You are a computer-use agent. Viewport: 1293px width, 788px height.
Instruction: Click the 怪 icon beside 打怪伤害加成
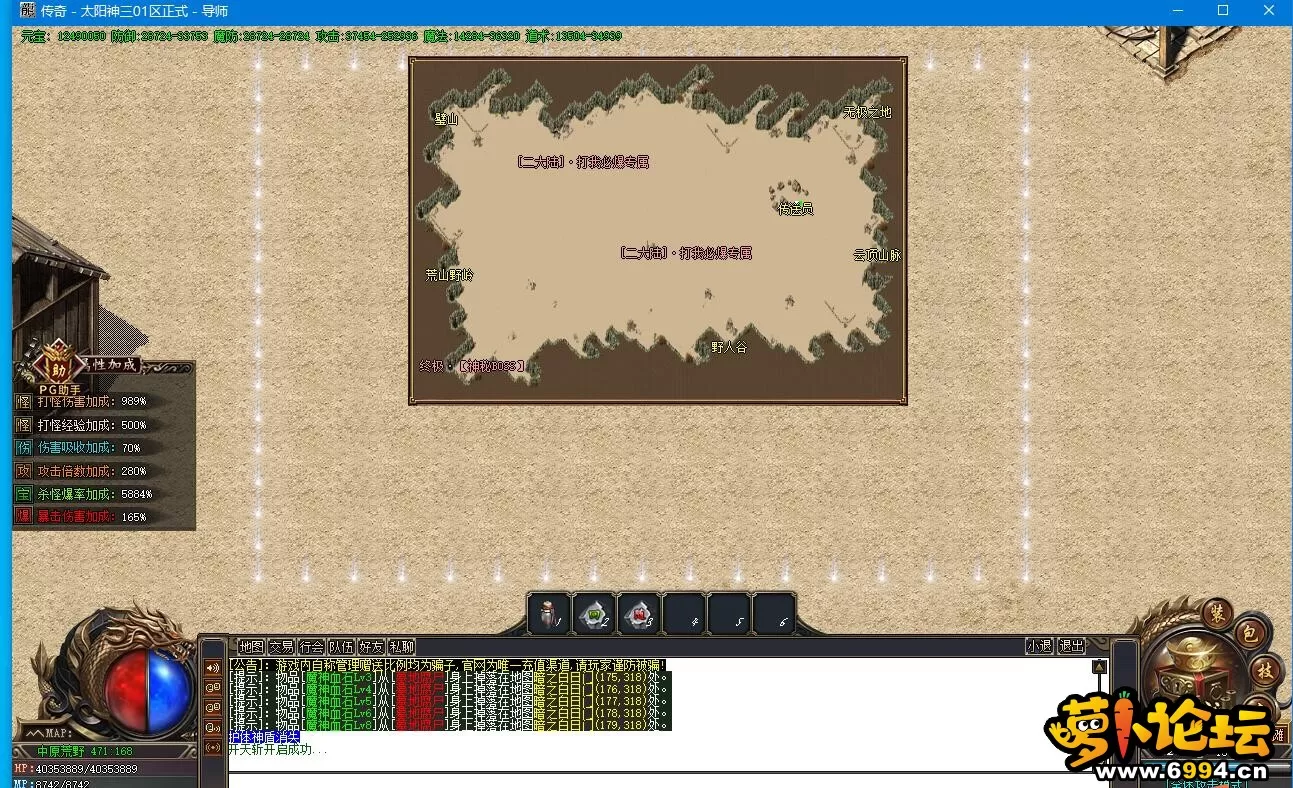24,401
